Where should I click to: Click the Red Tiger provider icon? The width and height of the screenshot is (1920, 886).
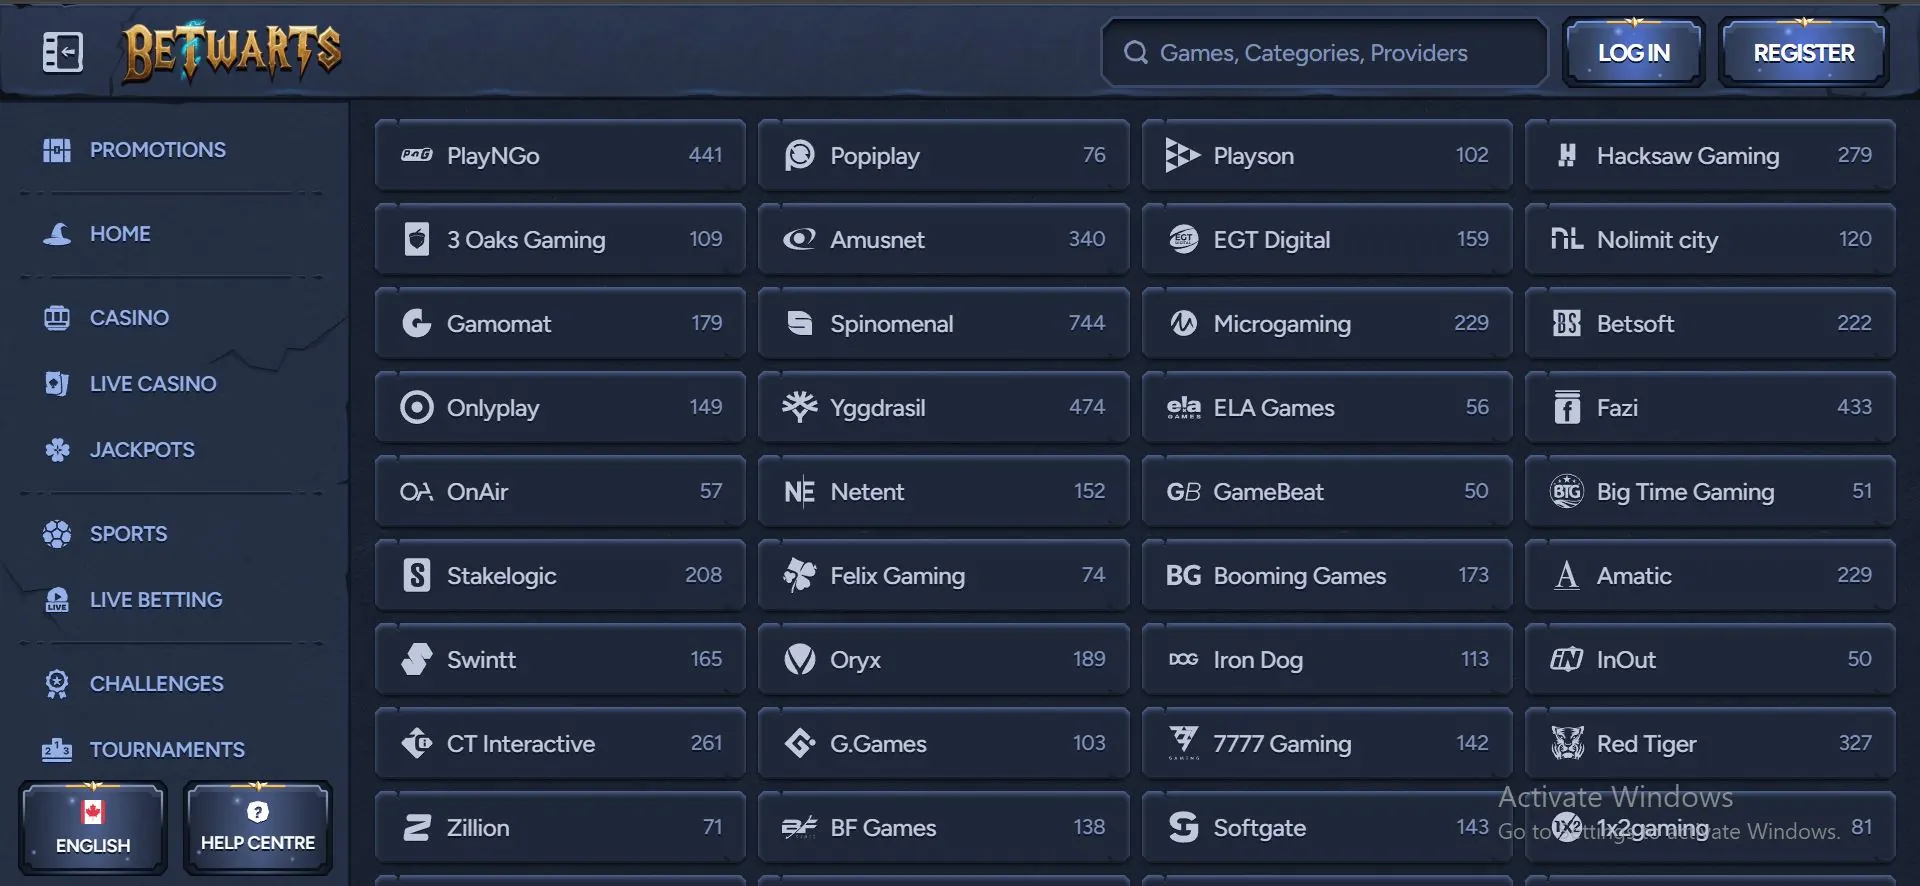point(1567,743)
